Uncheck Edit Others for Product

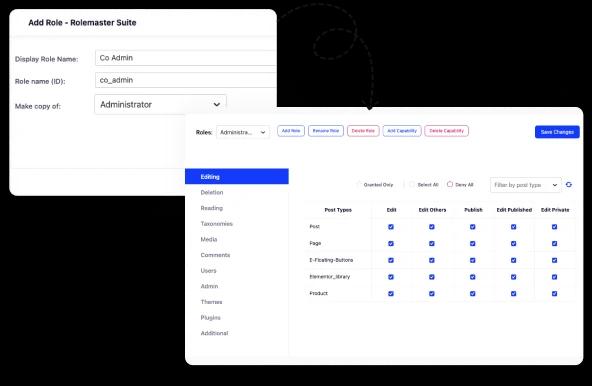tap(432, 293)
